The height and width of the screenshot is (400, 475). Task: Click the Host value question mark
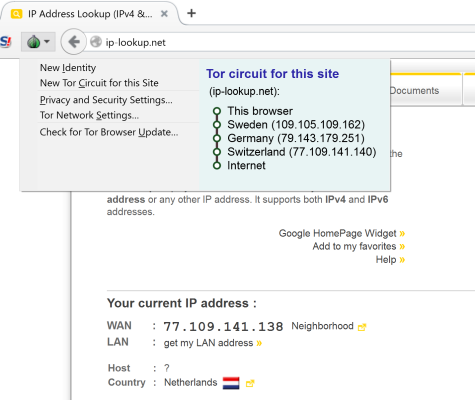click(x=167, y=368)
